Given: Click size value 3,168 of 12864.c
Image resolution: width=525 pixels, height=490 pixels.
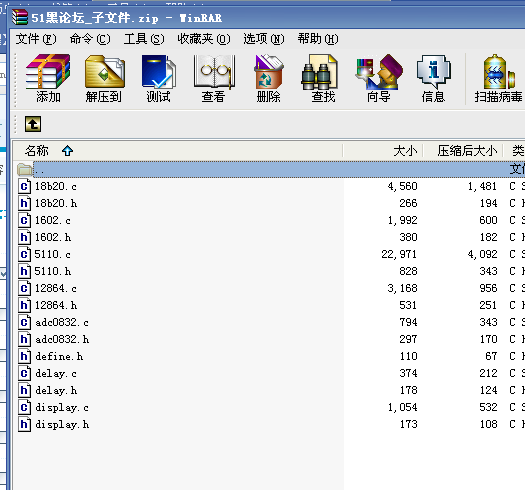Looking at the screenshot, I should (402, 288).
